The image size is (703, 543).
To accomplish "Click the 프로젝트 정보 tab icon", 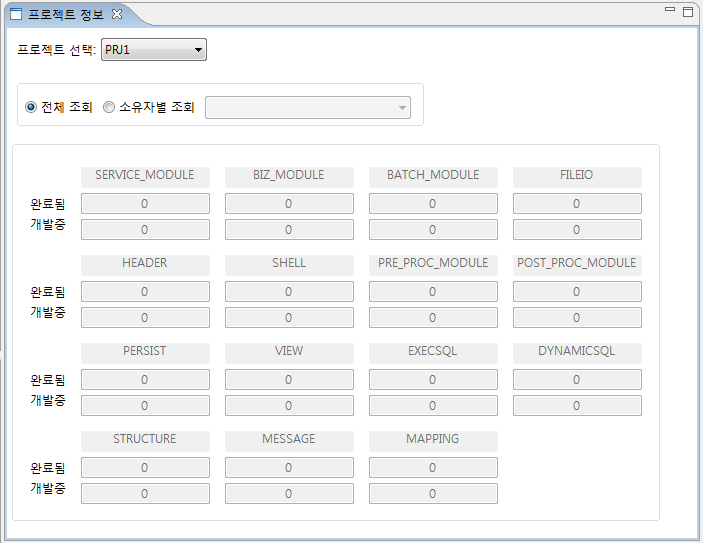I will click(15, 14).
